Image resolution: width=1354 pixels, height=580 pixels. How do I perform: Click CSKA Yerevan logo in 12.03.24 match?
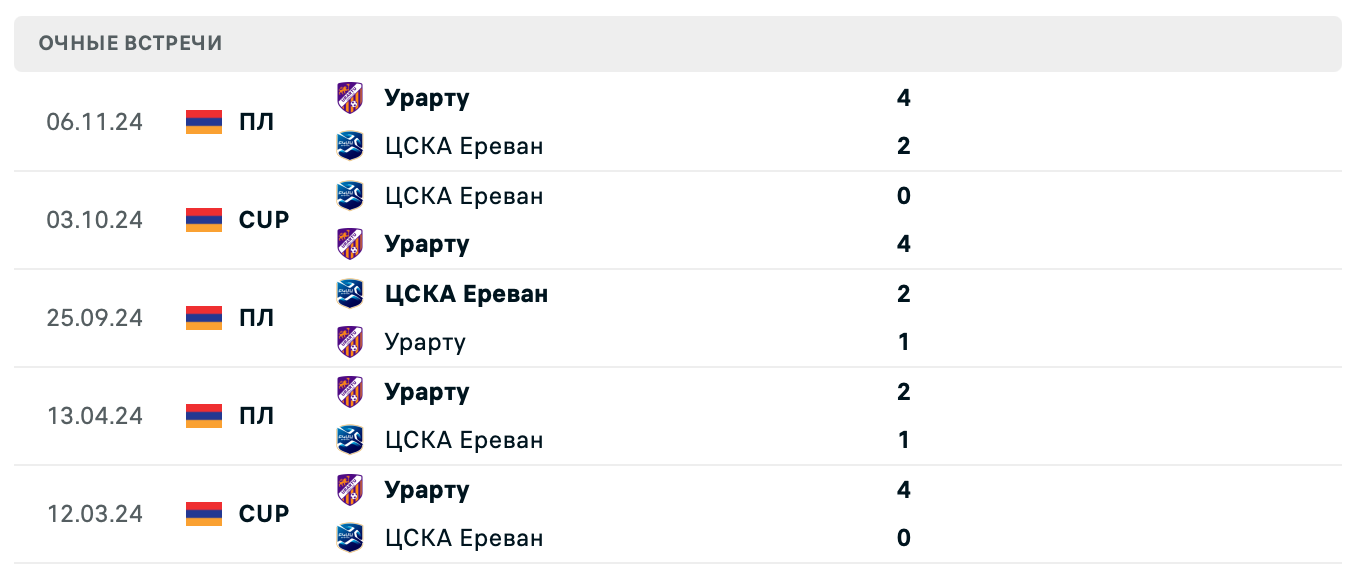tap(350, 538)
